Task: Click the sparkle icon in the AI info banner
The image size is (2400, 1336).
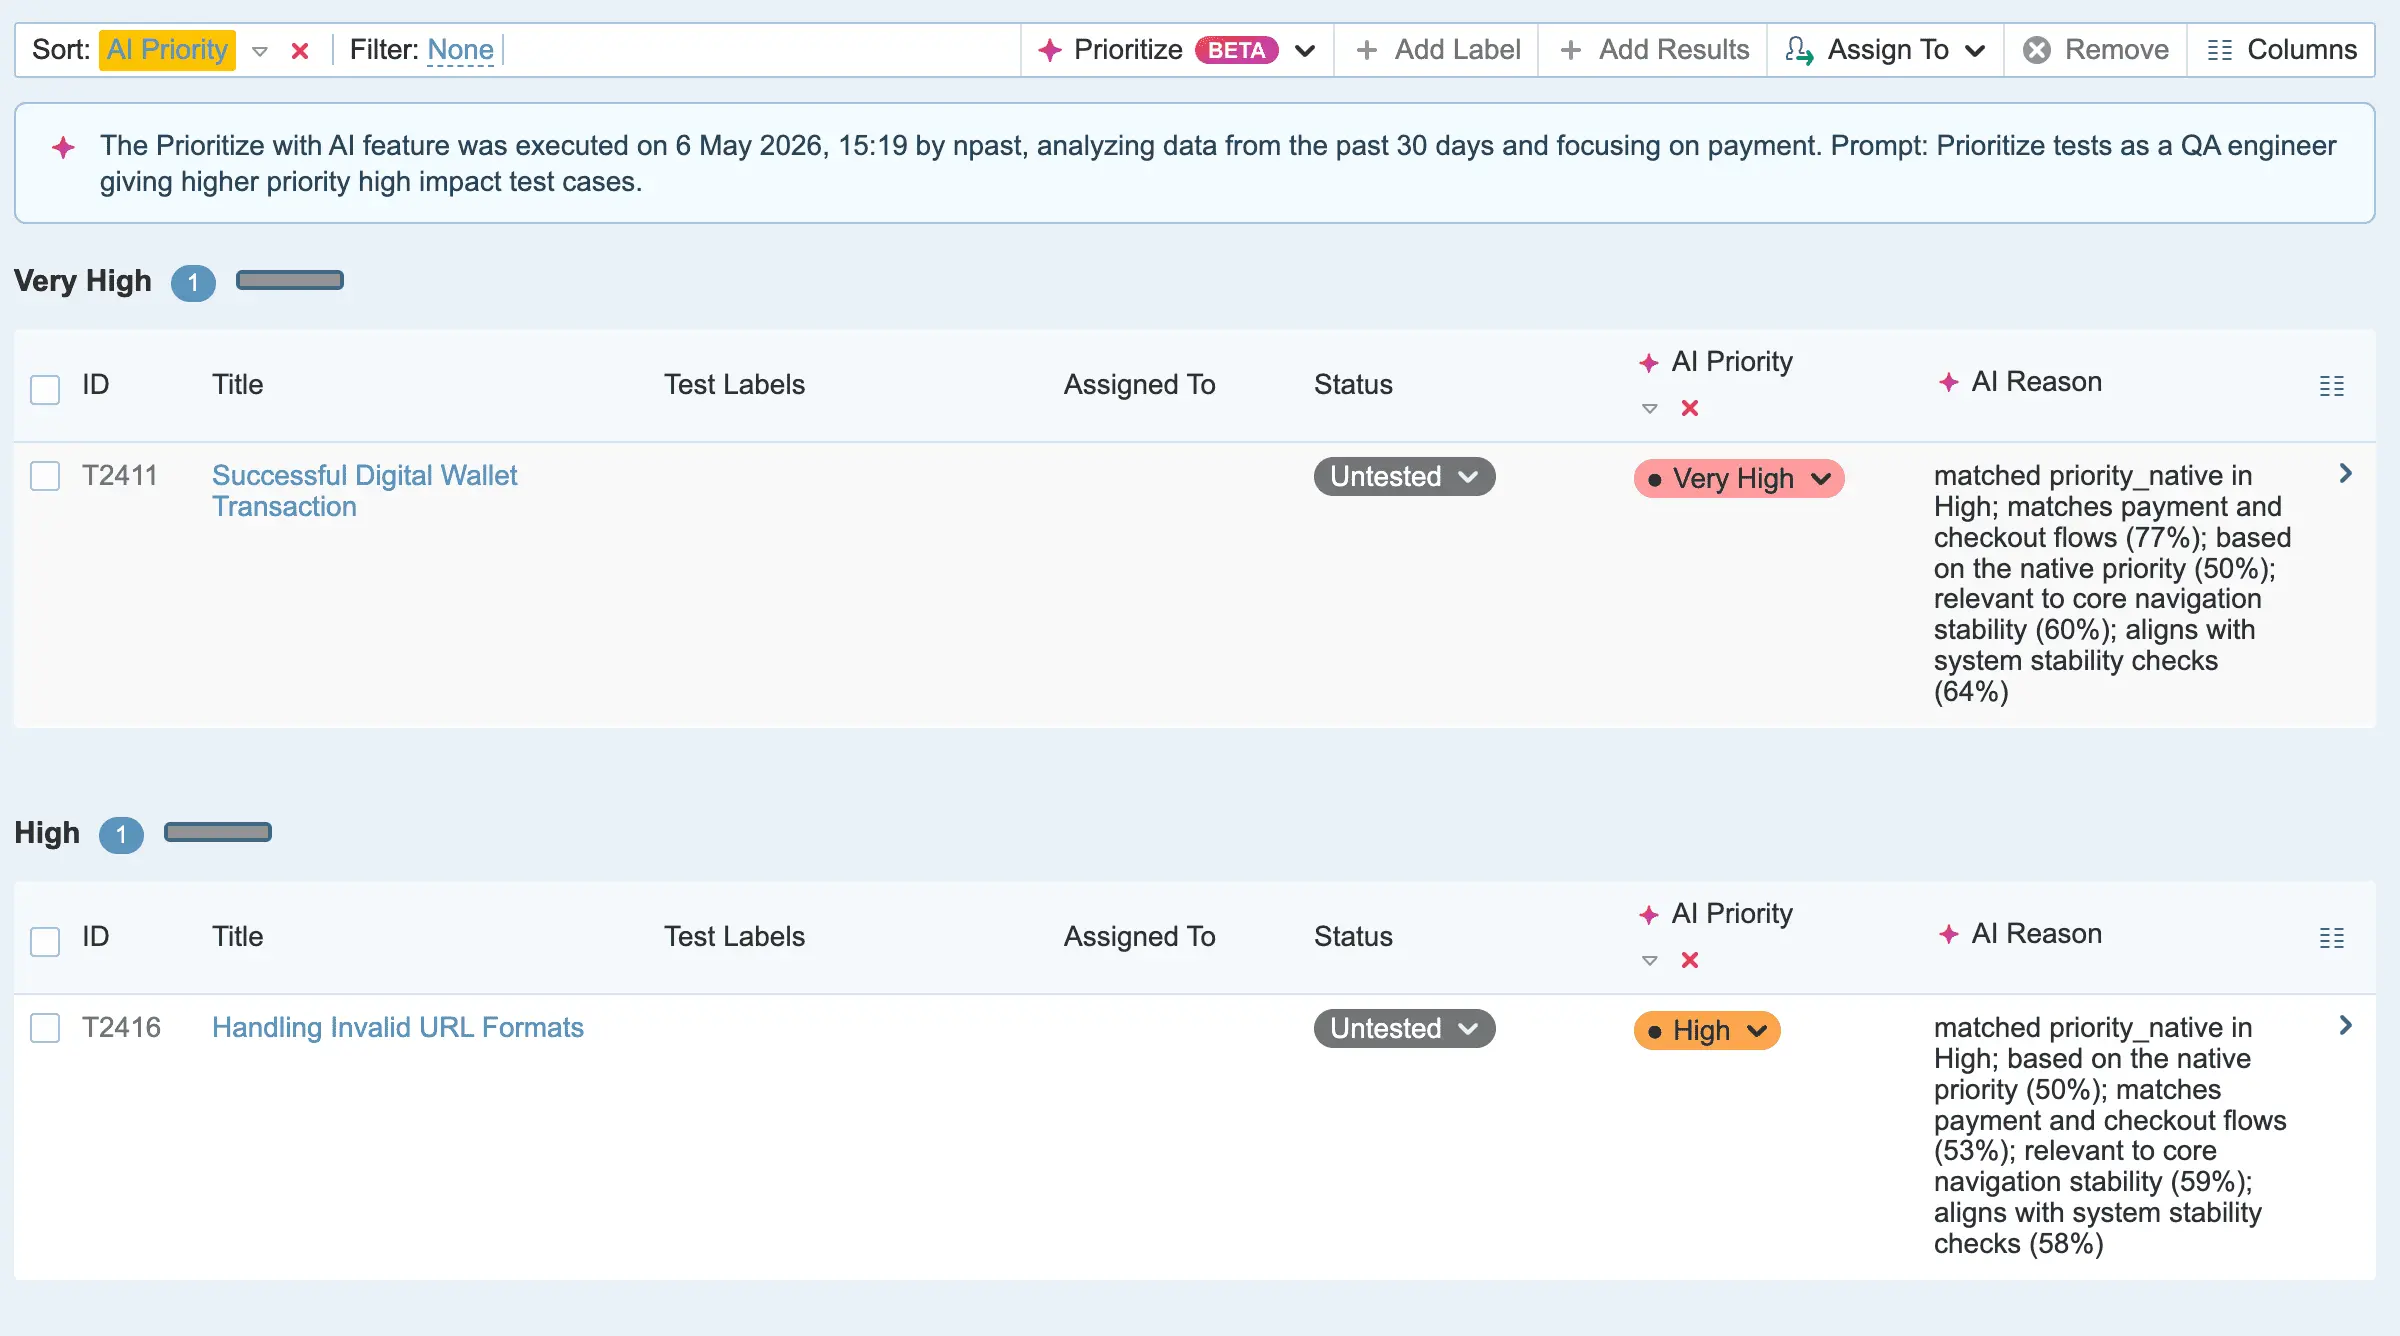Action: tap(63, 147)
